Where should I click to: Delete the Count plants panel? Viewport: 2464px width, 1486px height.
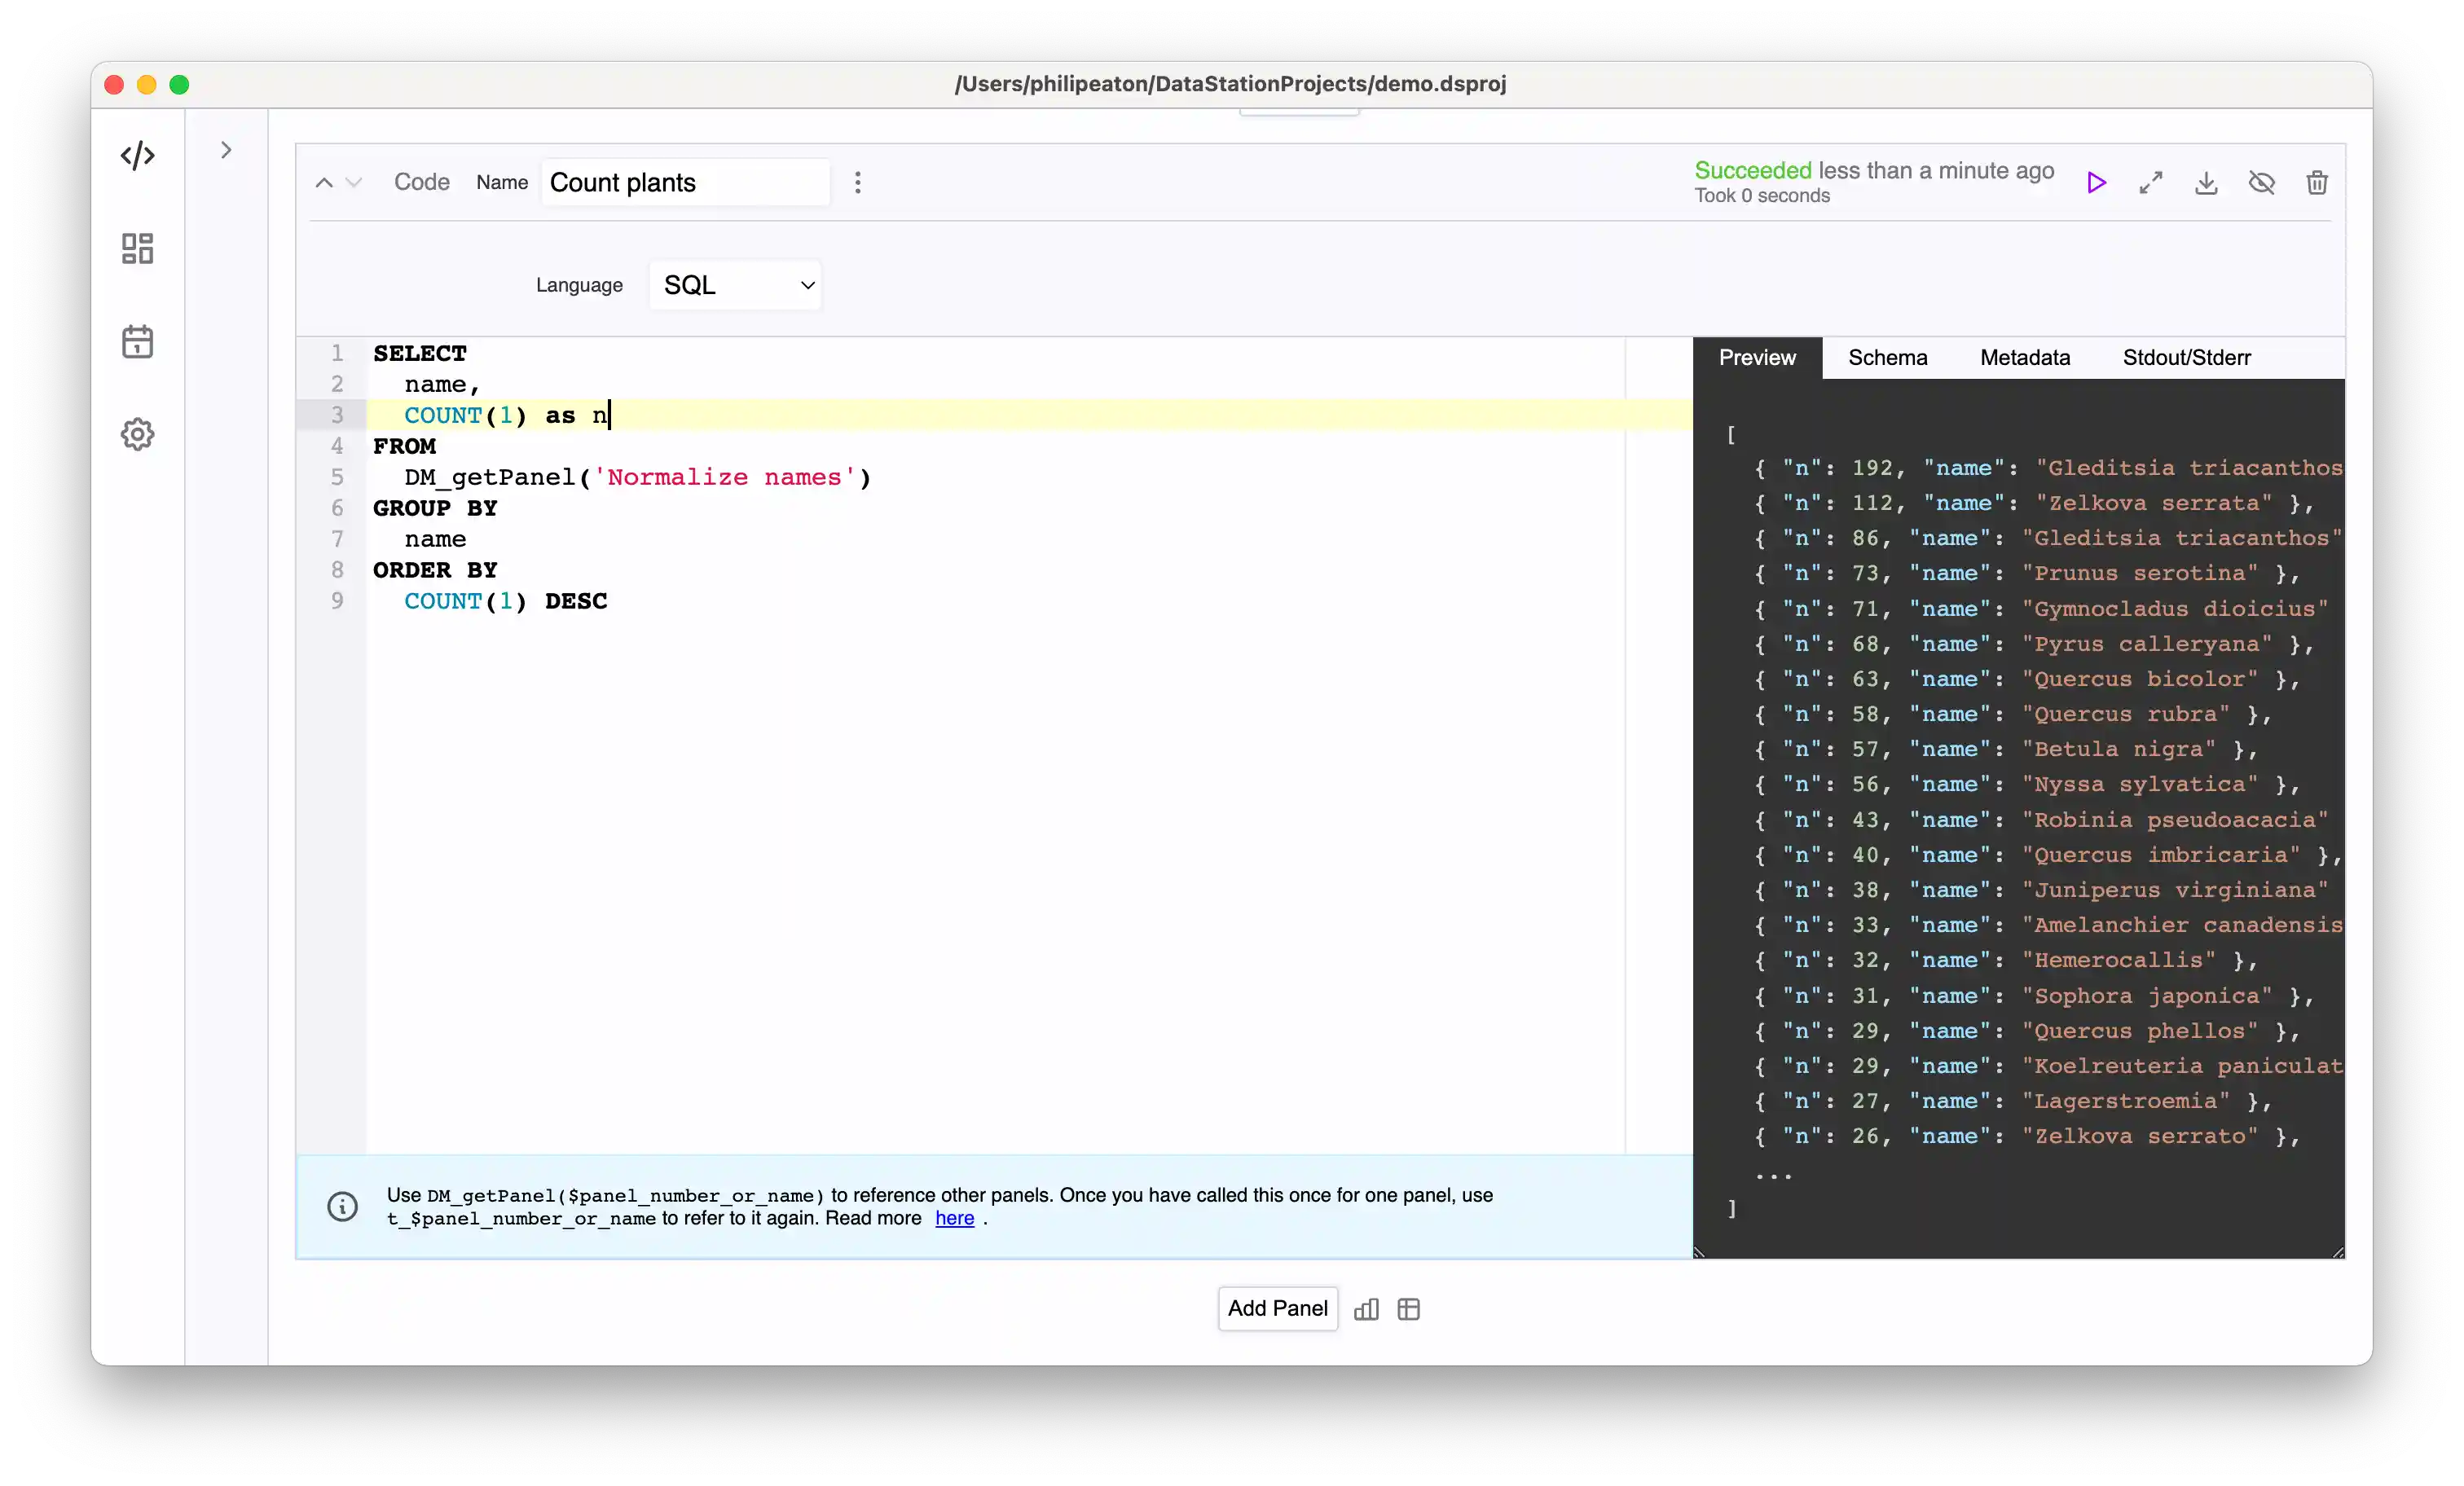[x=2317, y=183]
